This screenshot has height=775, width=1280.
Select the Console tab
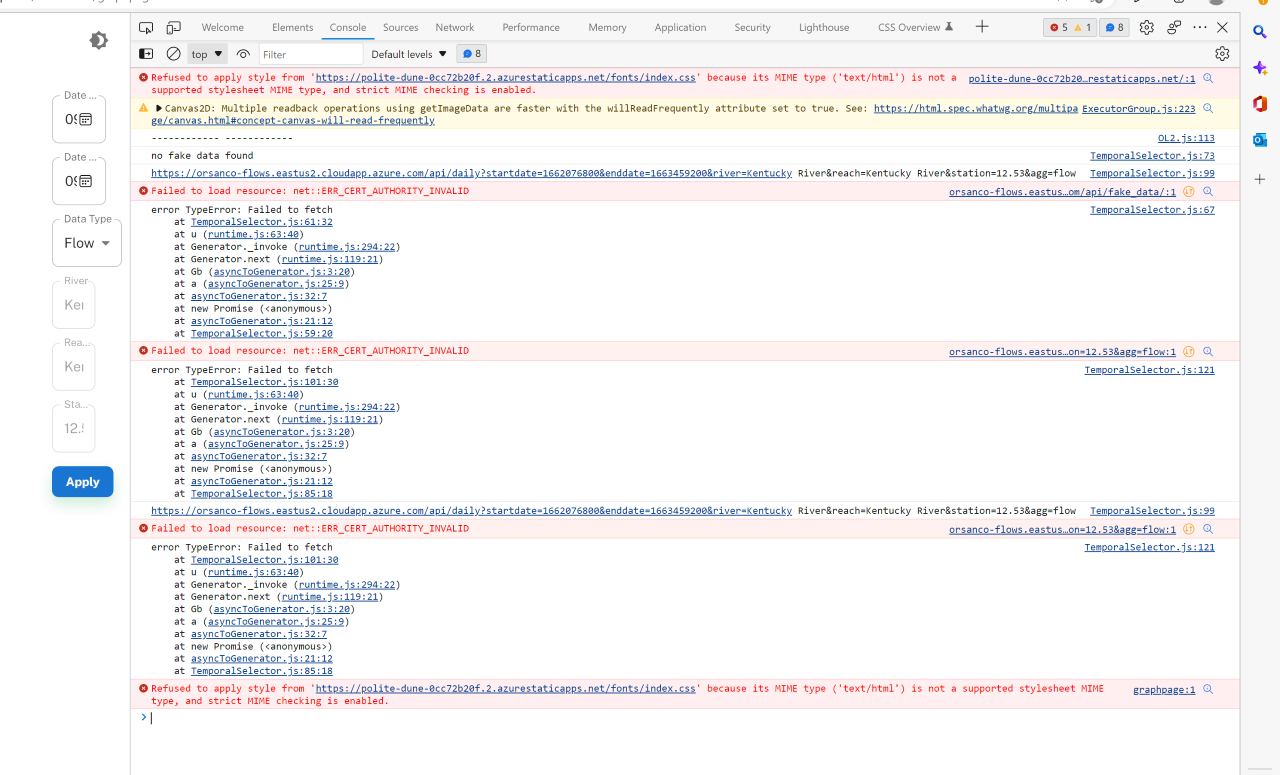[x=348, y=27]
